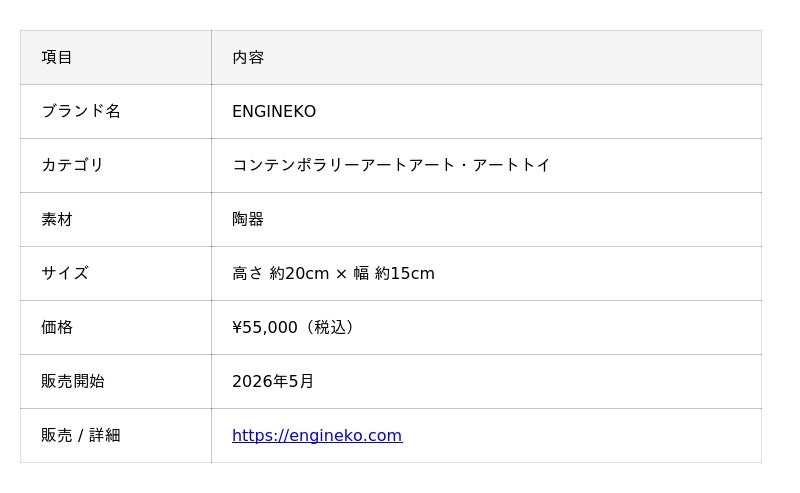This screenshot has width=800, height=493.
Task: Click the アートトイ text in category row
Action: (511, 165)
